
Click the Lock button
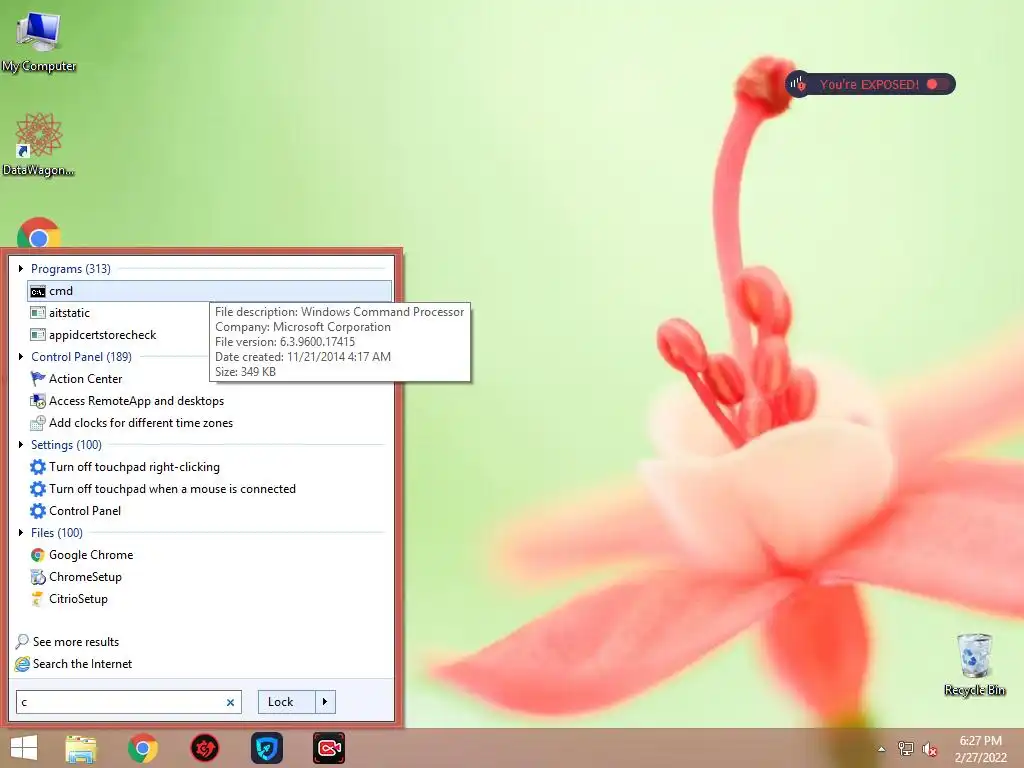287,702
